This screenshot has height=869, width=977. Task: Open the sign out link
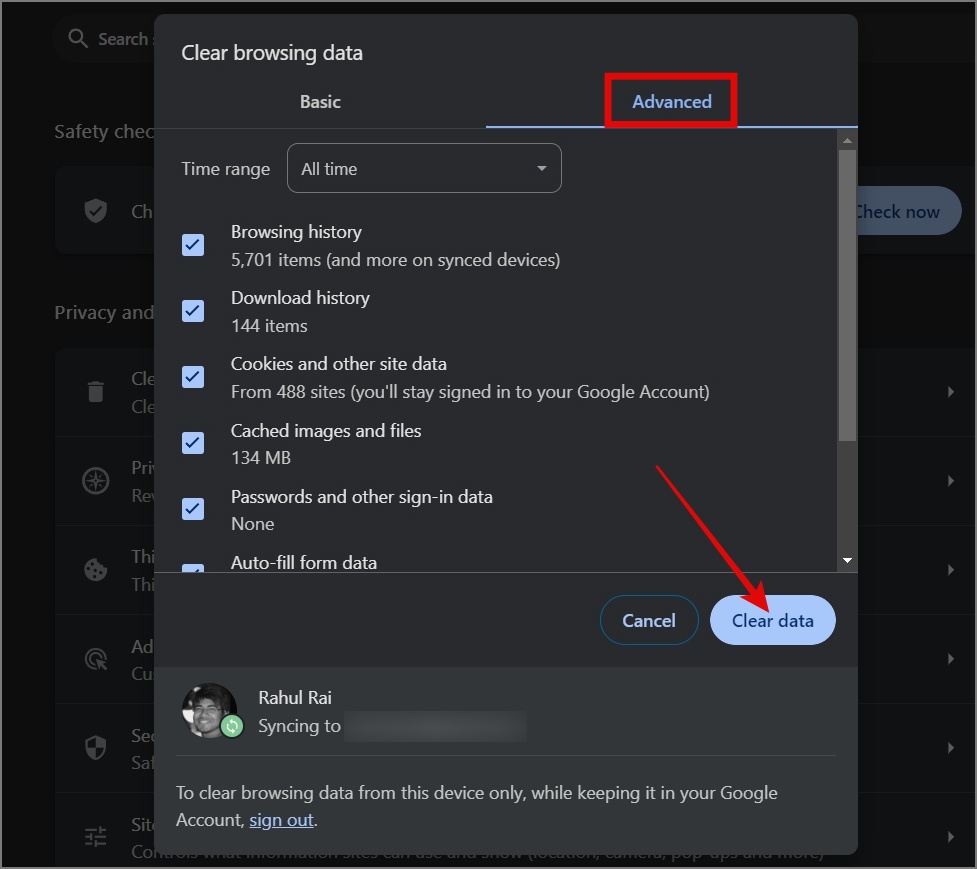(281, 819)
